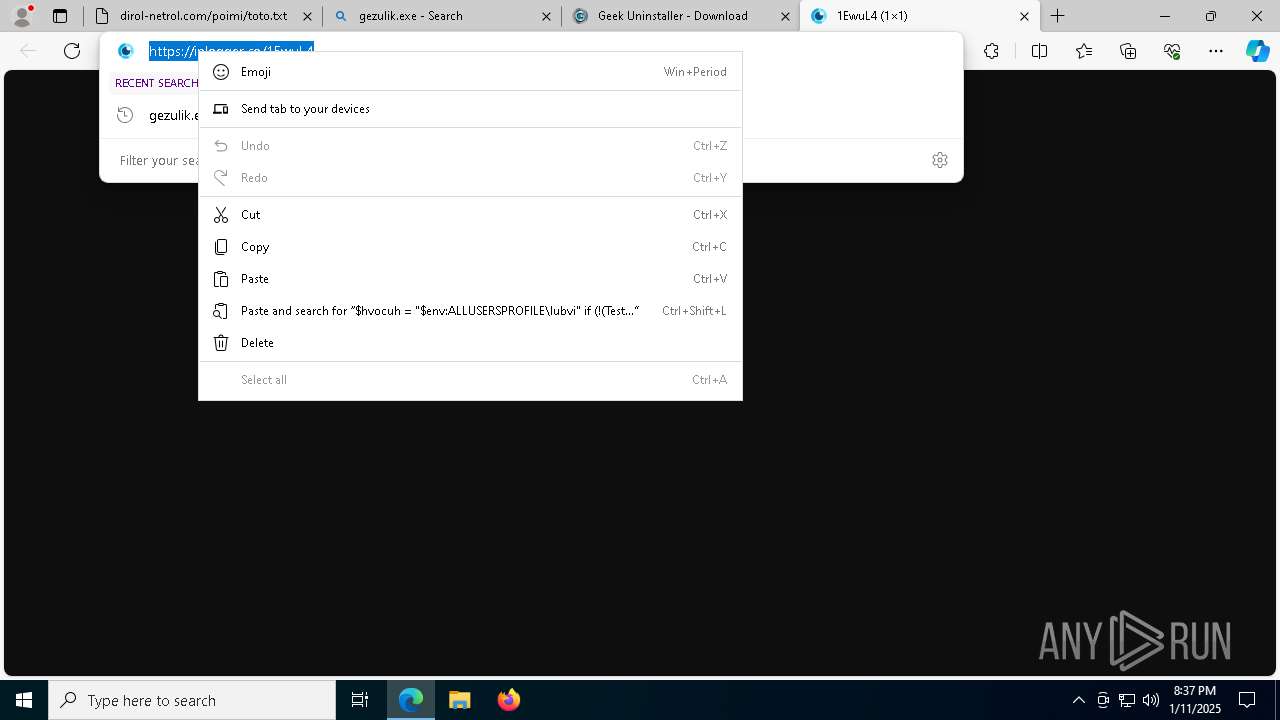The image size is (1280, 720).
Task: Open Microsoft Edge from taskbar
Action: (x=411, y=700)
